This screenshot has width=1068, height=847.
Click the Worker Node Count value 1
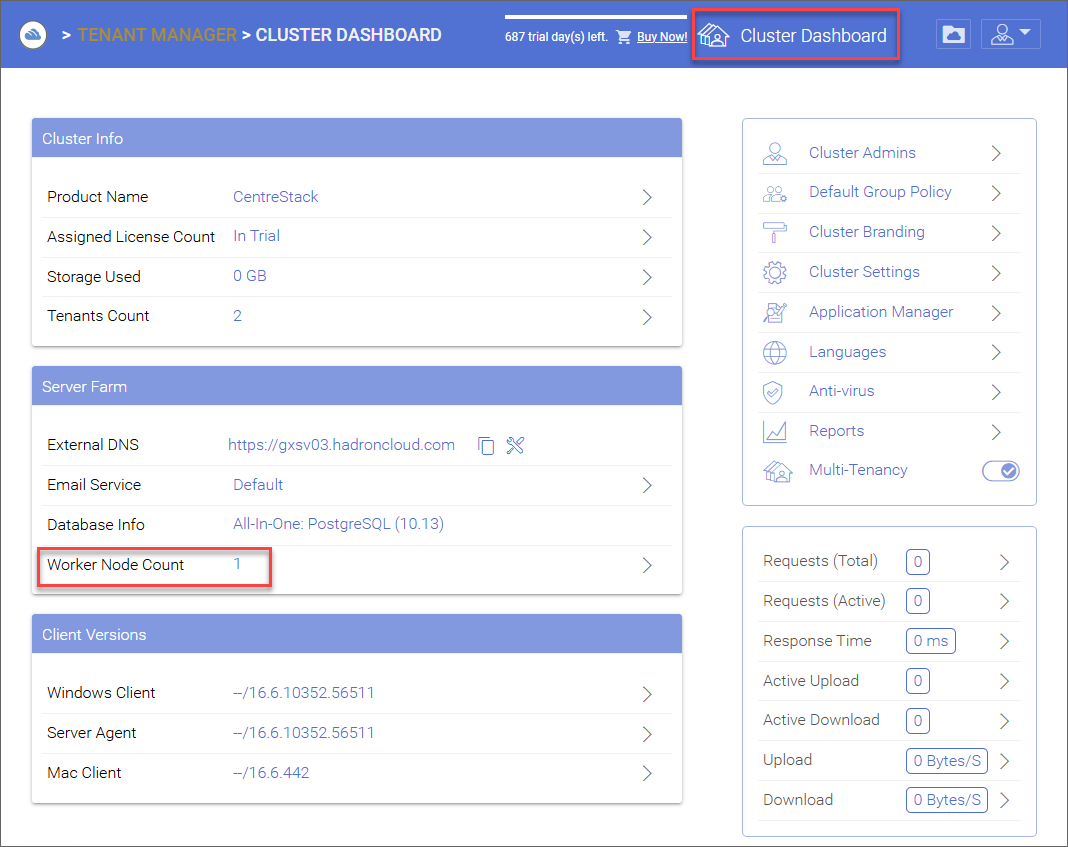coord(237,564)
